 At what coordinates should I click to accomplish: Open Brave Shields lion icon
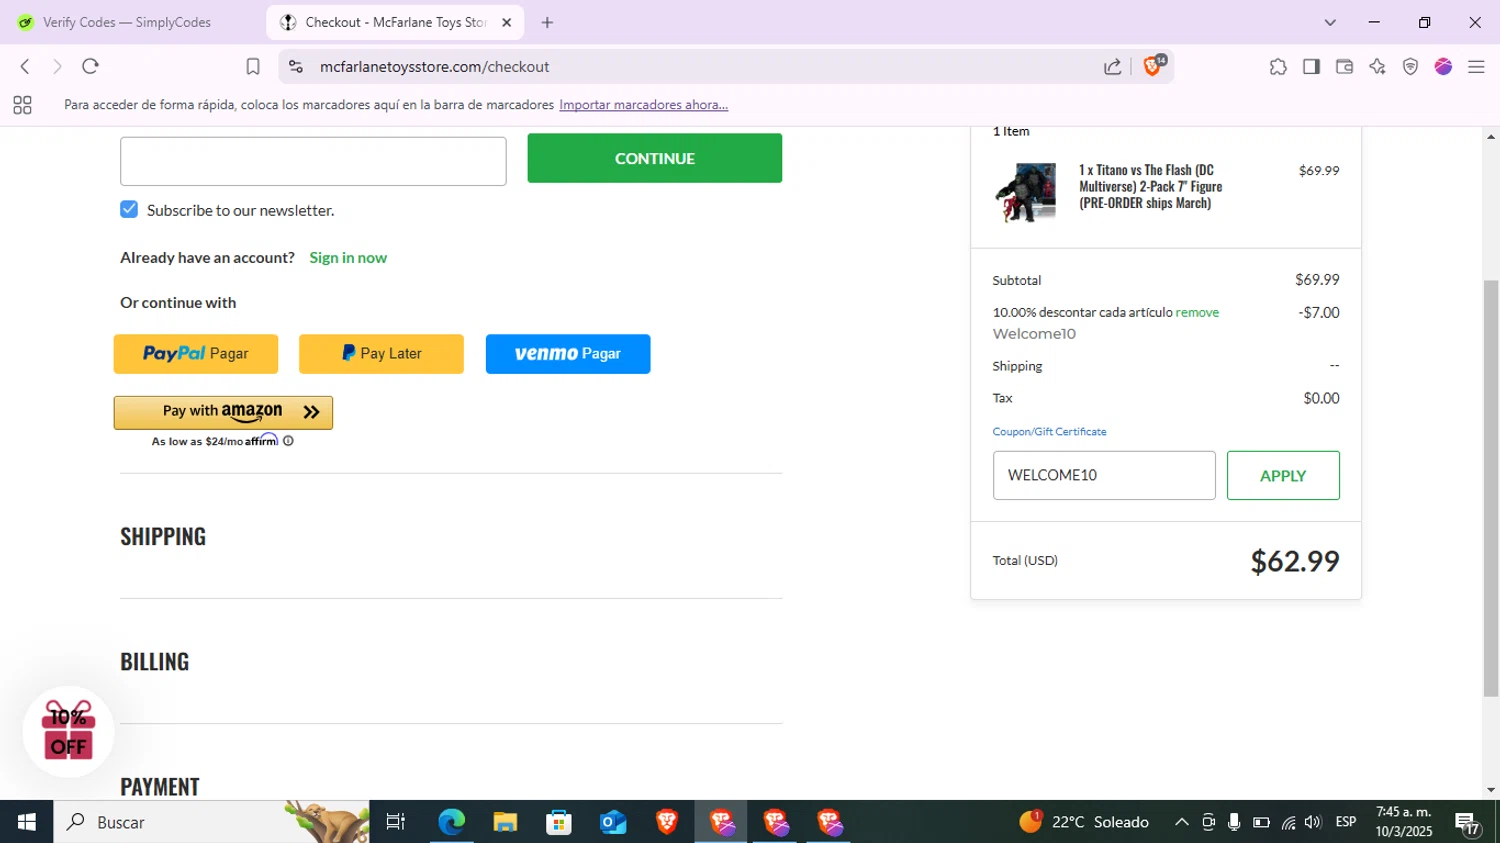(1153, 65)
